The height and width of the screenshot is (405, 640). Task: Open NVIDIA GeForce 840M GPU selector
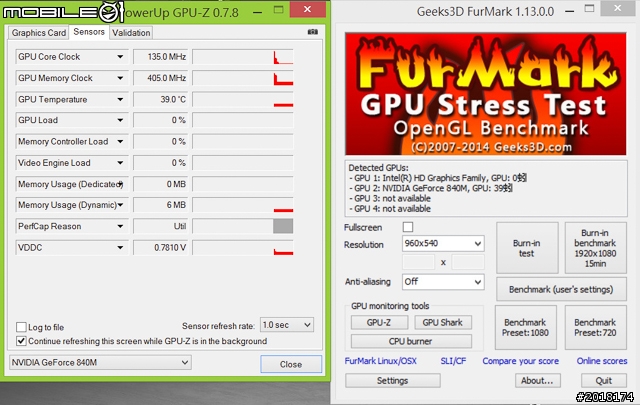[100, 362]
